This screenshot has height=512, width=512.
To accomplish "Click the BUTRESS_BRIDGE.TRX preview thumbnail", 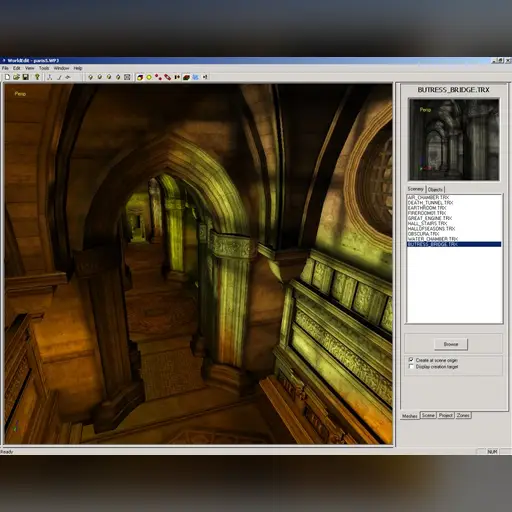I will coord(454,140).
